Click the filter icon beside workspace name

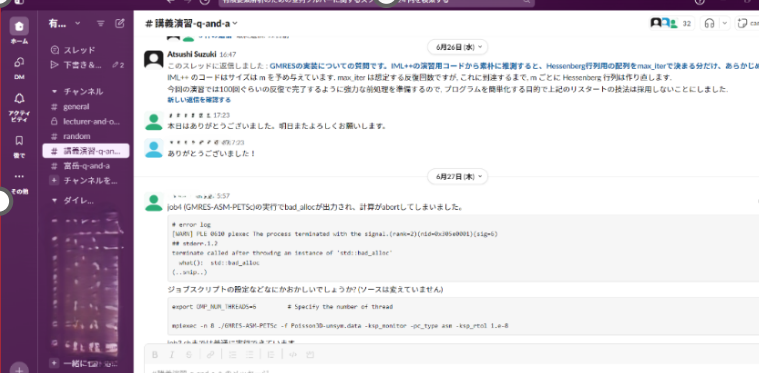(x=101, y=23)
